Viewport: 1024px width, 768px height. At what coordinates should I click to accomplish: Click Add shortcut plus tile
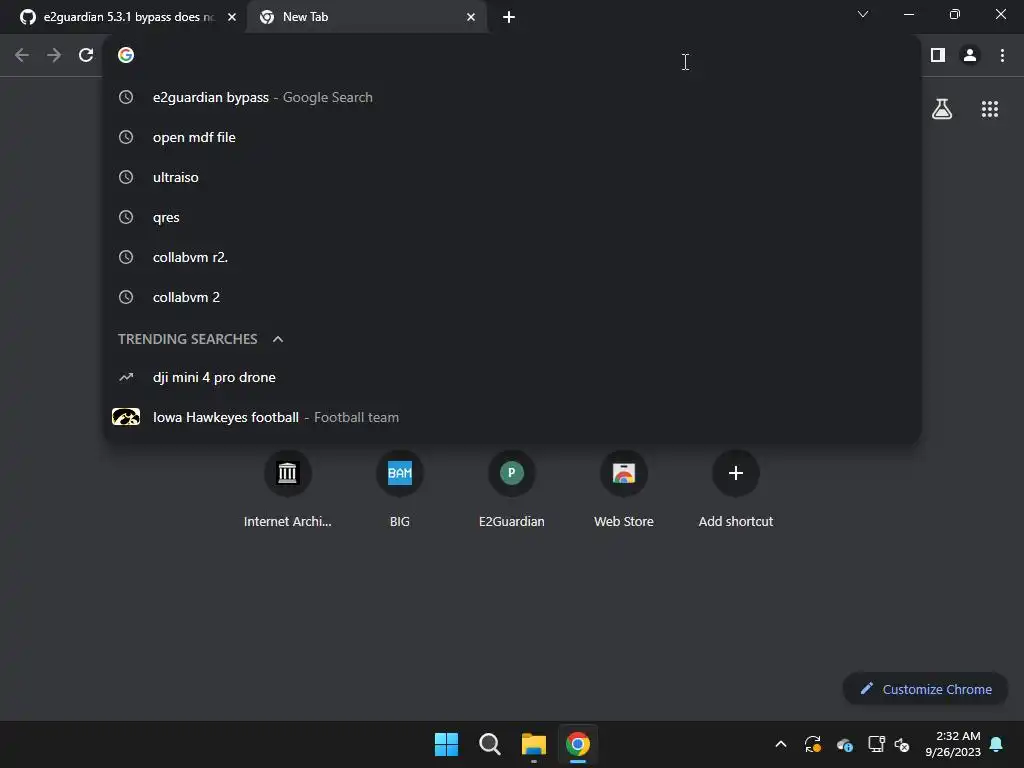[735, 490]
